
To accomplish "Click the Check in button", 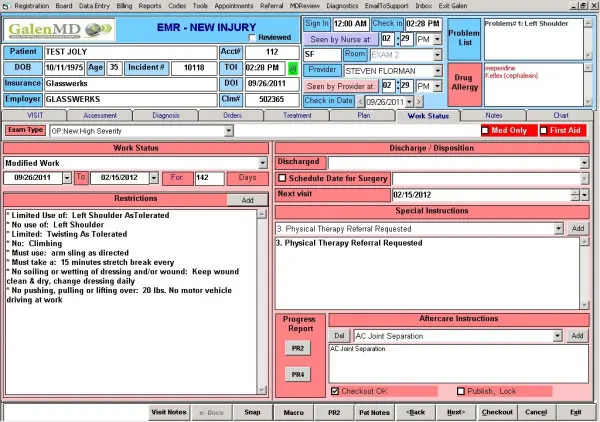I will point(387,24).
